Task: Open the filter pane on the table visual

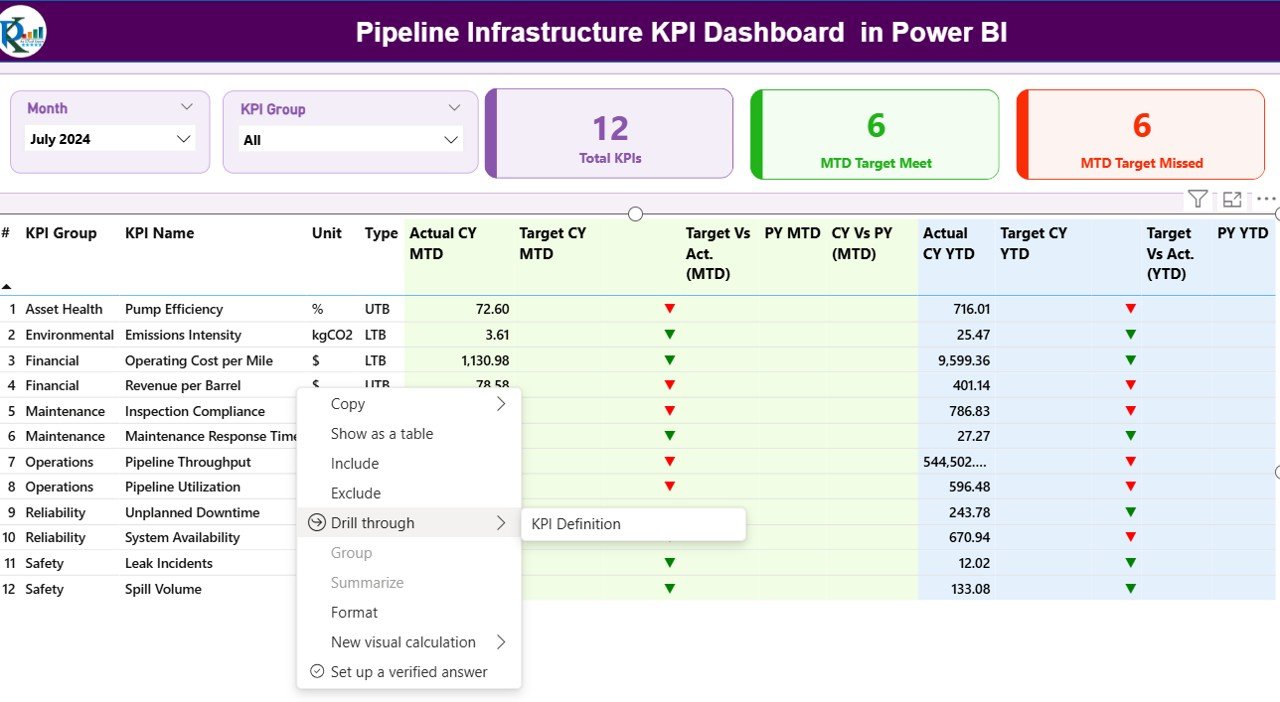Action: click(1197, 199)
